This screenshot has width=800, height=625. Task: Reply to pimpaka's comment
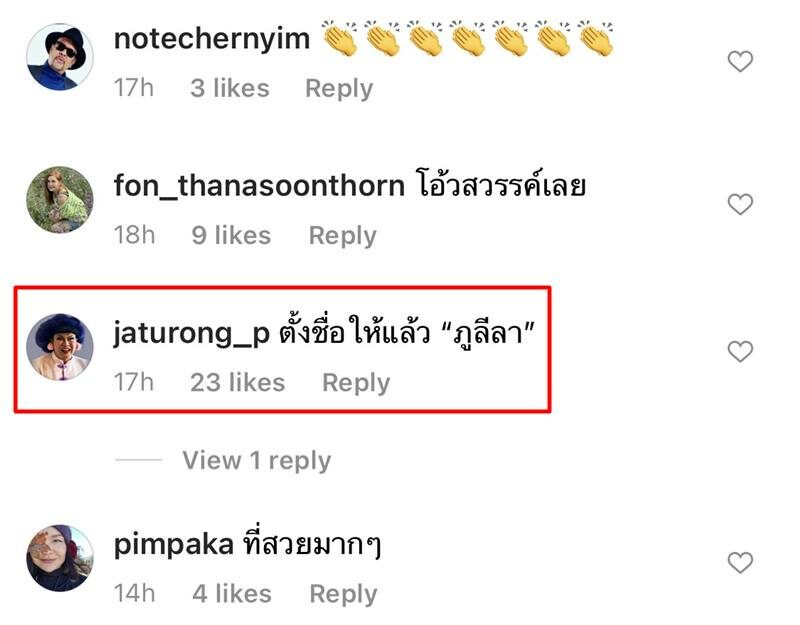(x=343, y=594)
